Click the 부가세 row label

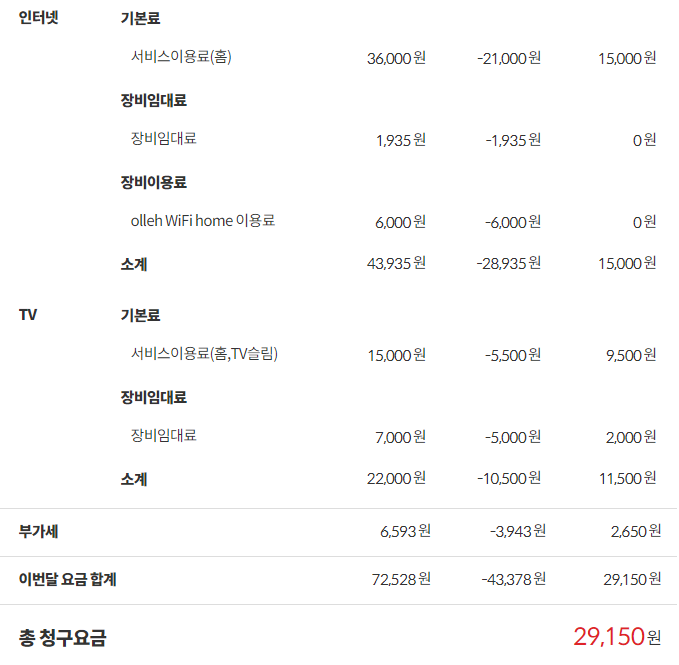[38, 530]
